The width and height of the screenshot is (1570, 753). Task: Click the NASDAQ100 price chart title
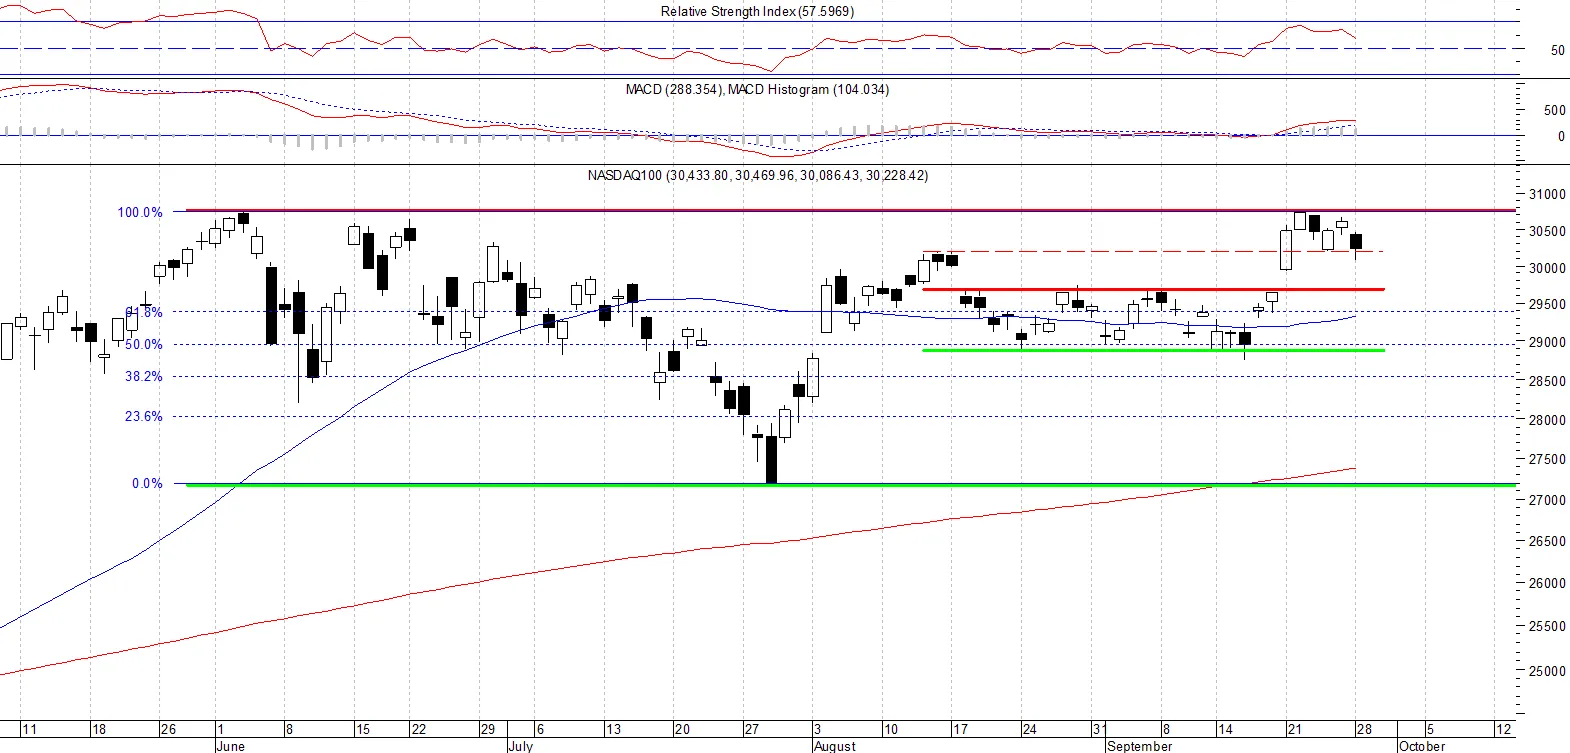click(x=757, y=176)
